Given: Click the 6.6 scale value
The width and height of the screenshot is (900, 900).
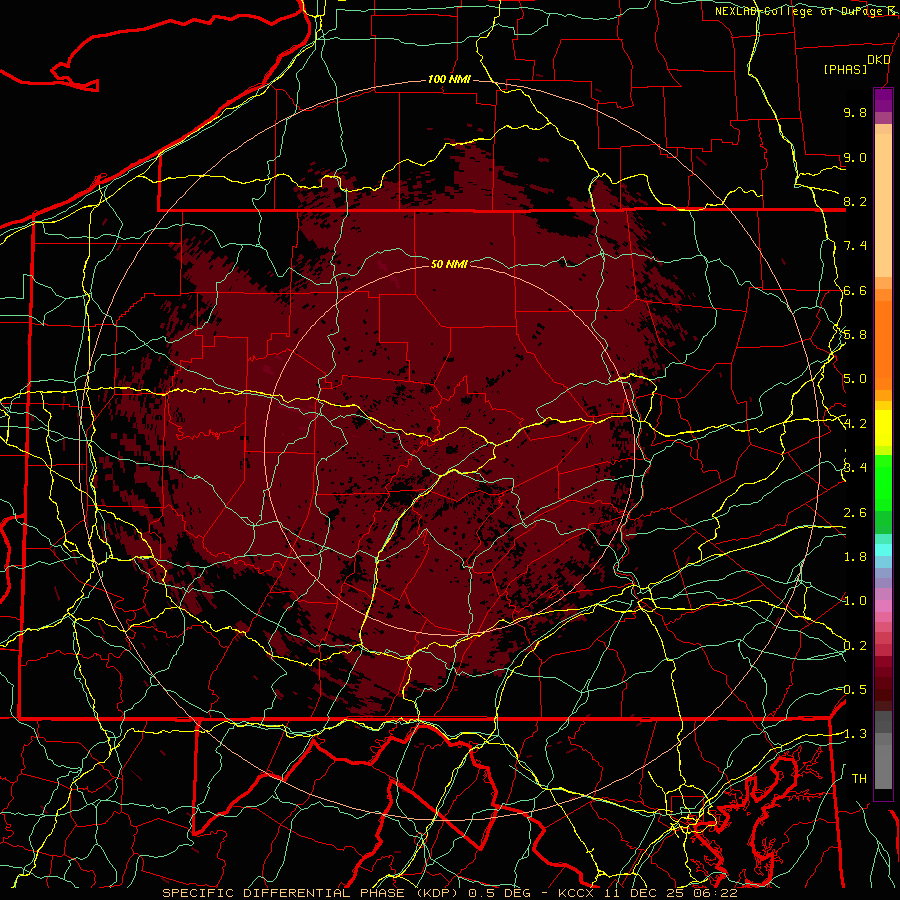Looking at the screenshot, I should click(855, 290).
